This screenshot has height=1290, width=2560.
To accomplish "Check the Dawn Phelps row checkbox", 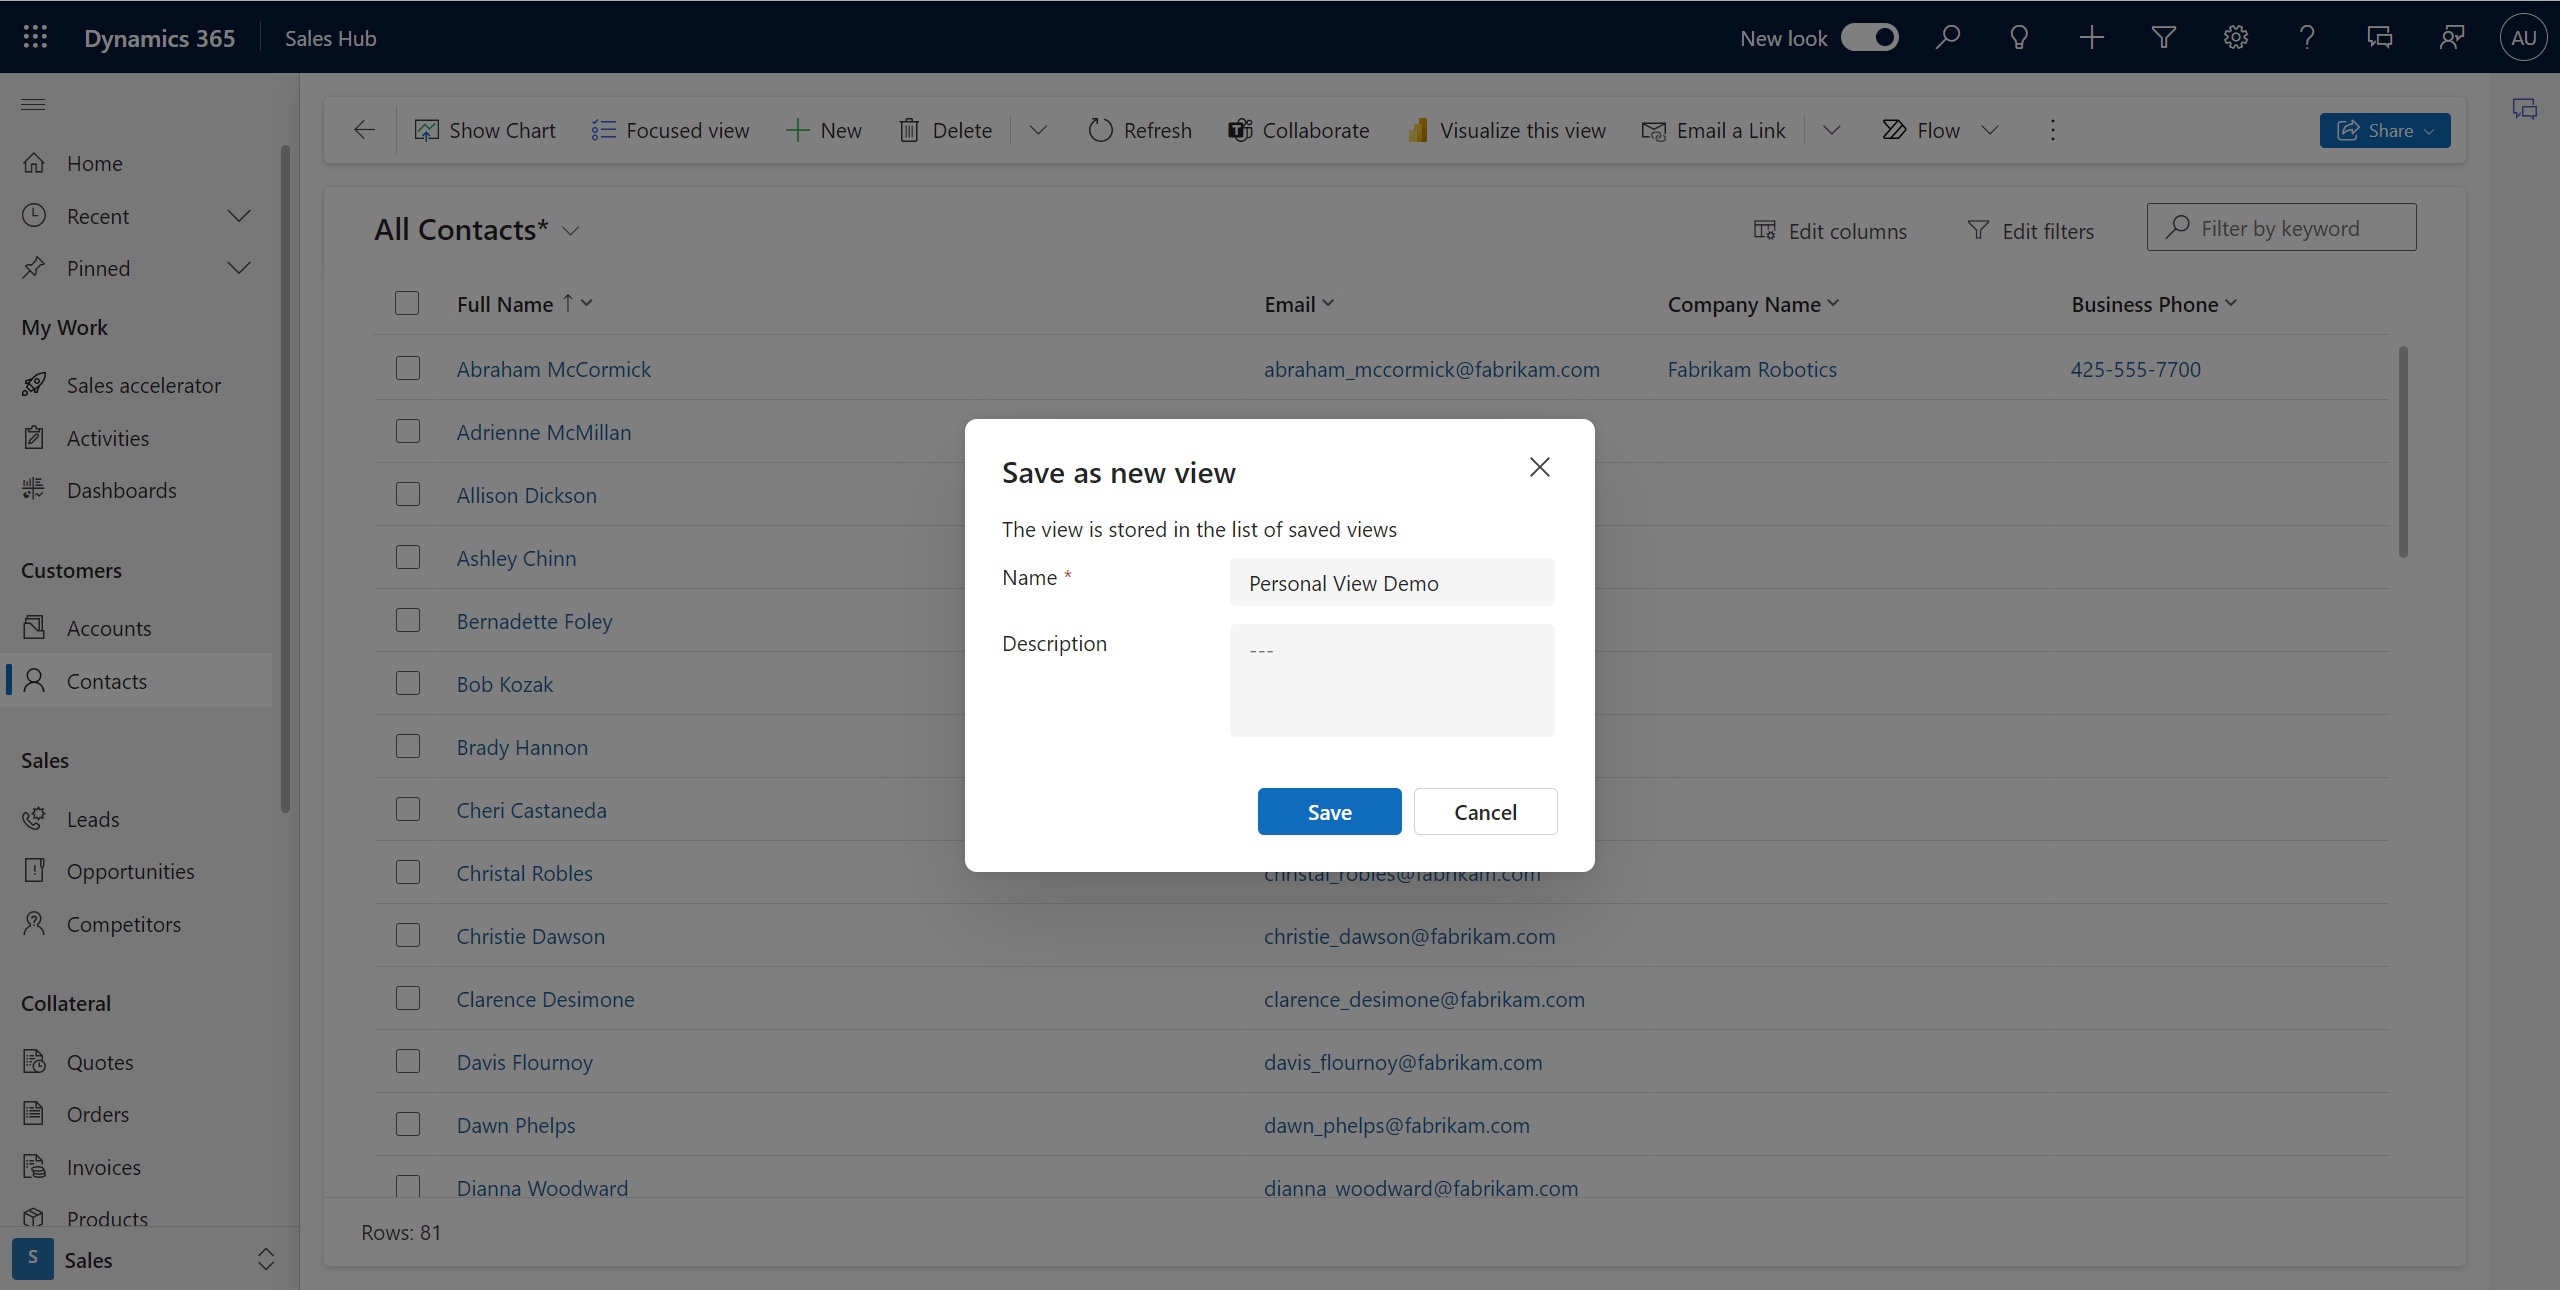I will 407,1124.
